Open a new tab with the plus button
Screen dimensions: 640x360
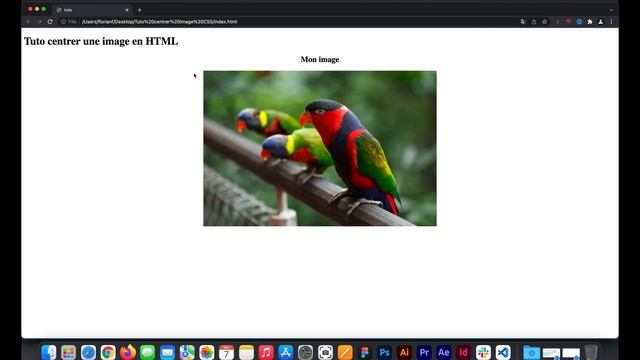pos(140,10)
